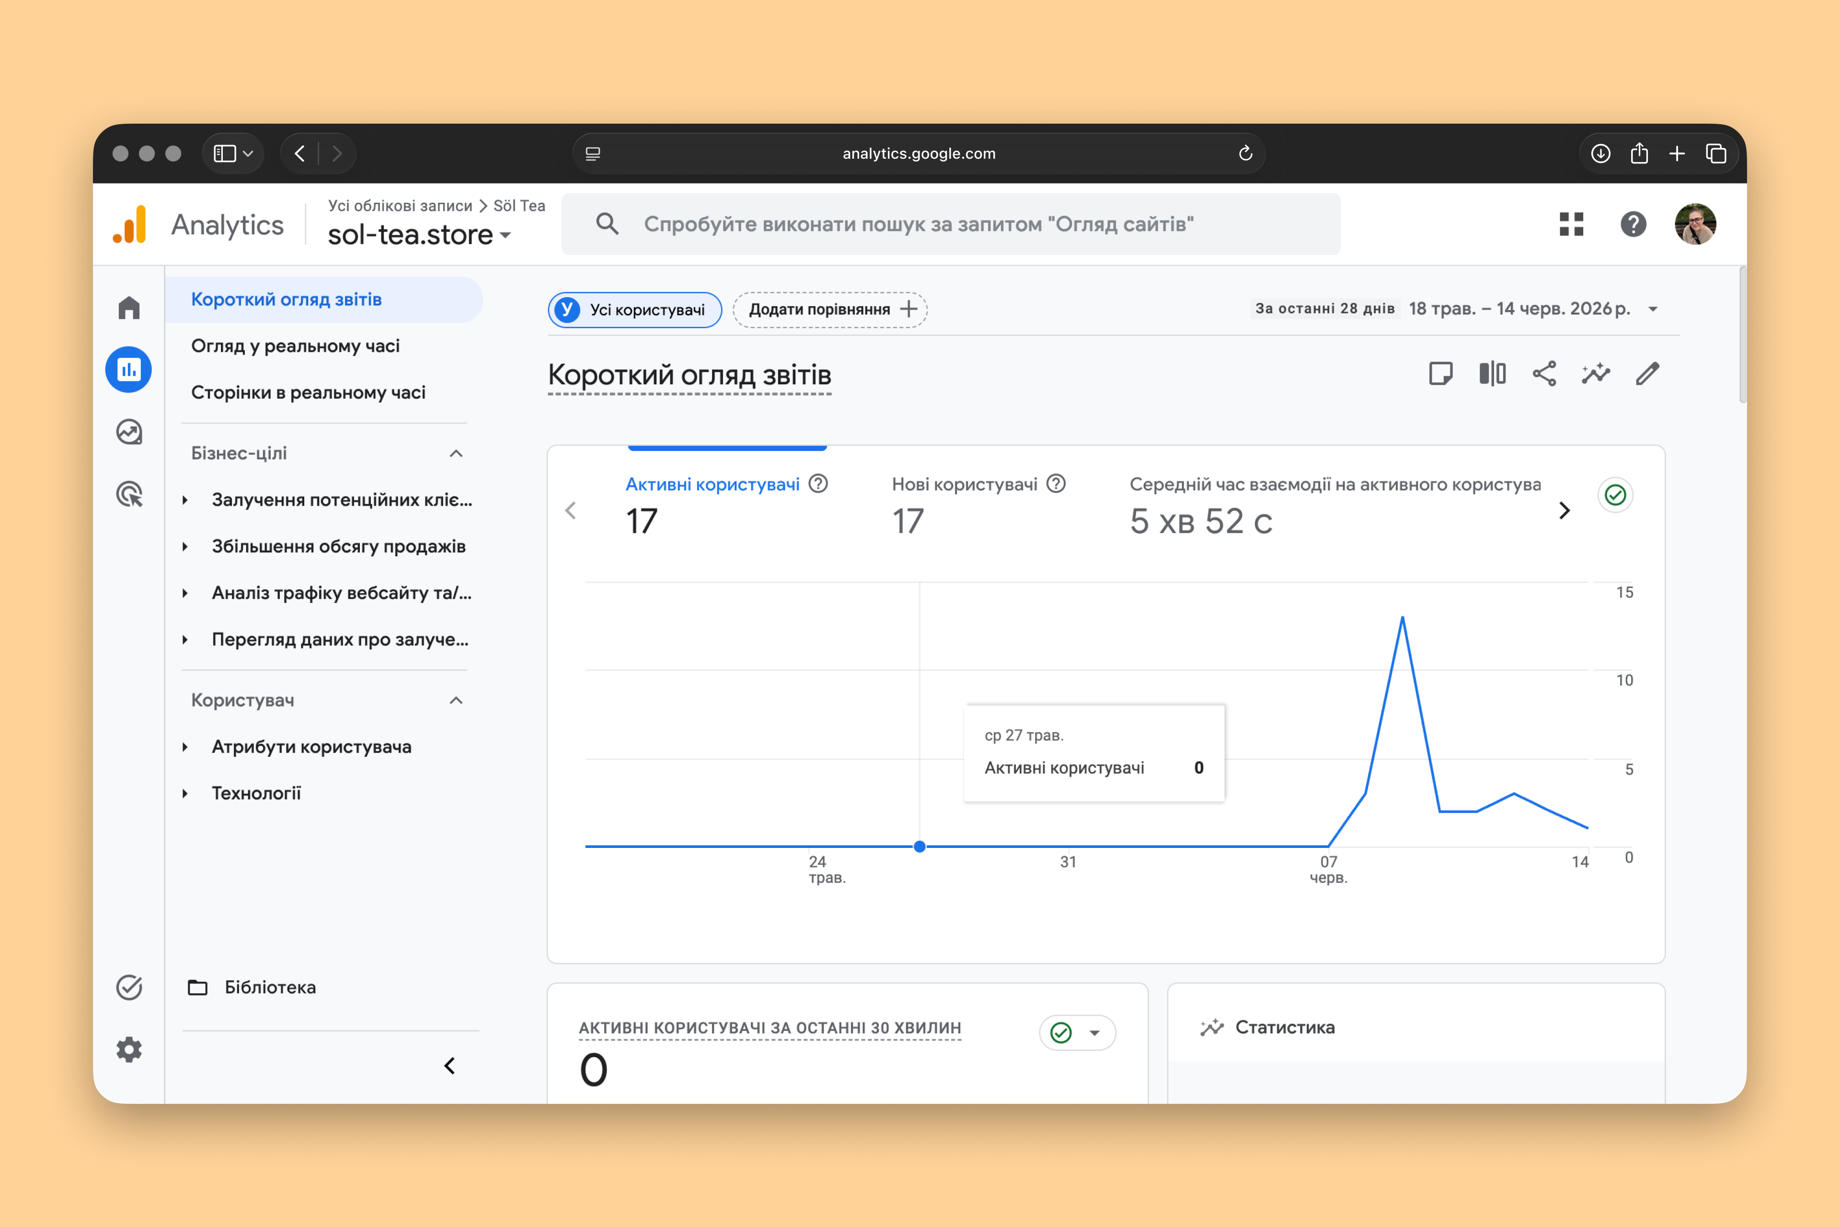
Task: Open Усі облікові записи breadcrumb
Action: coord(400,206)
